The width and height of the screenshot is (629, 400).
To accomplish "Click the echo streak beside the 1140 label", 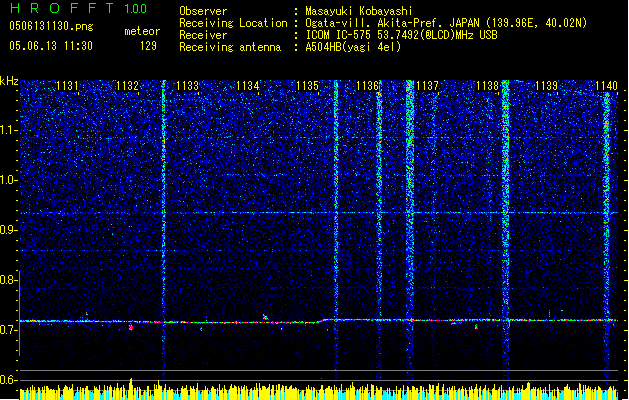I will [x=607, y=237].
